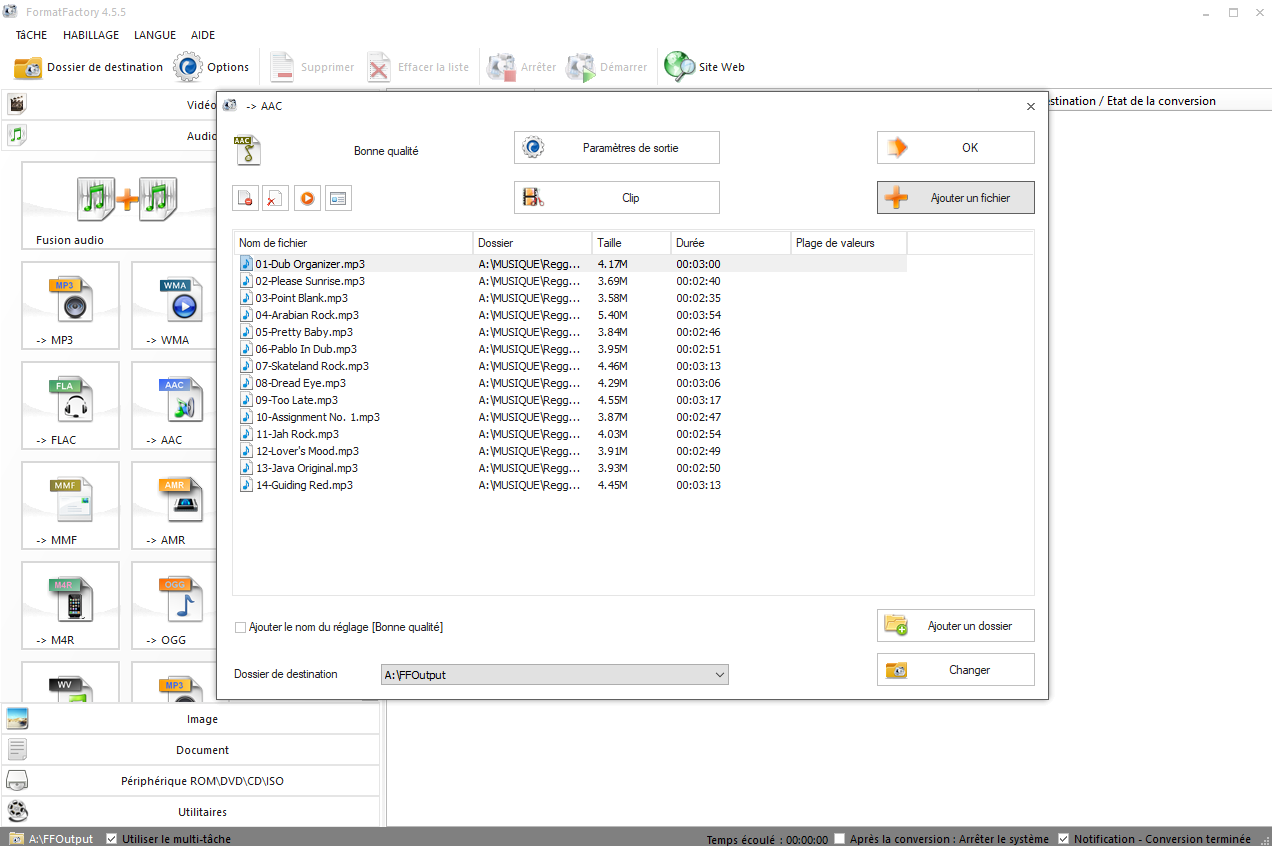Viewport: 1272px width, 846px height.
Task: Open the media file info icon
Action: coord(338,198)
